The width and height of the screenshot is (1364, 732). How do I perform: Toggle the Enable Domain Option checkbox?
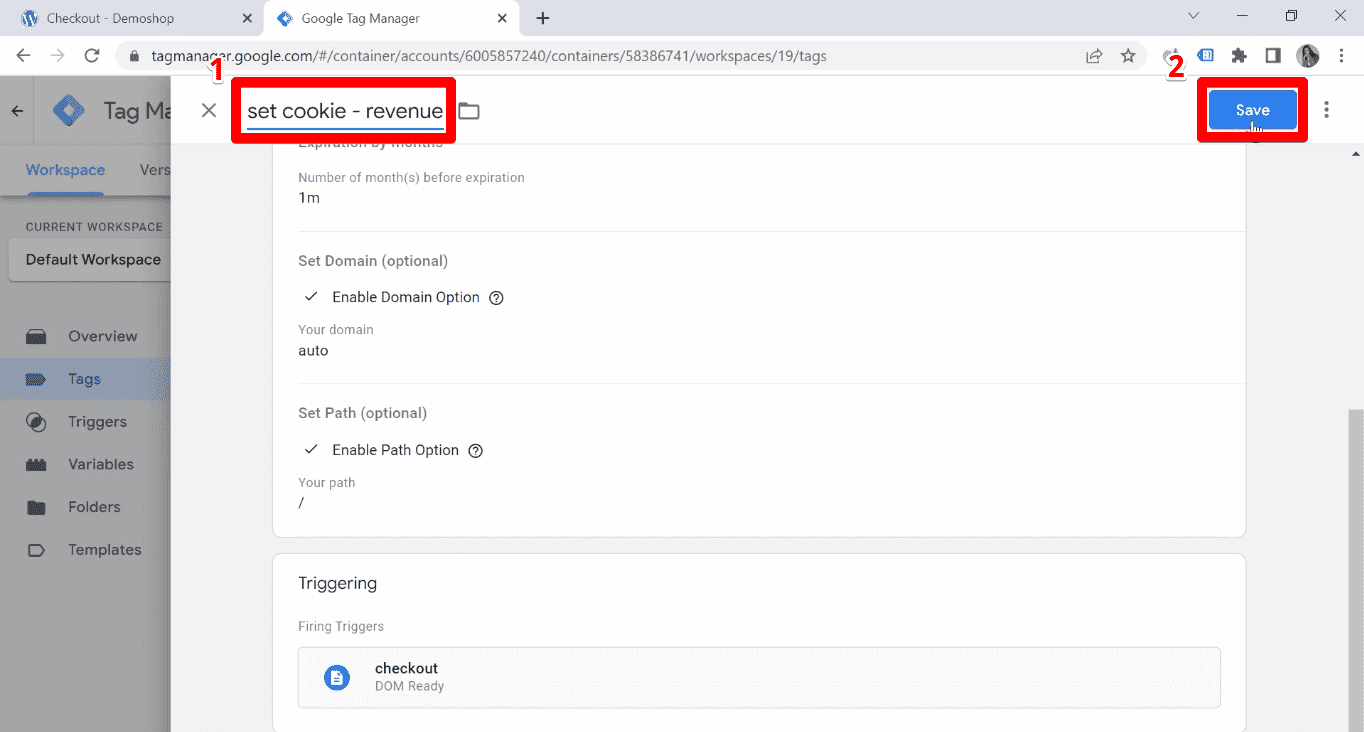click(x=311, y=297)
